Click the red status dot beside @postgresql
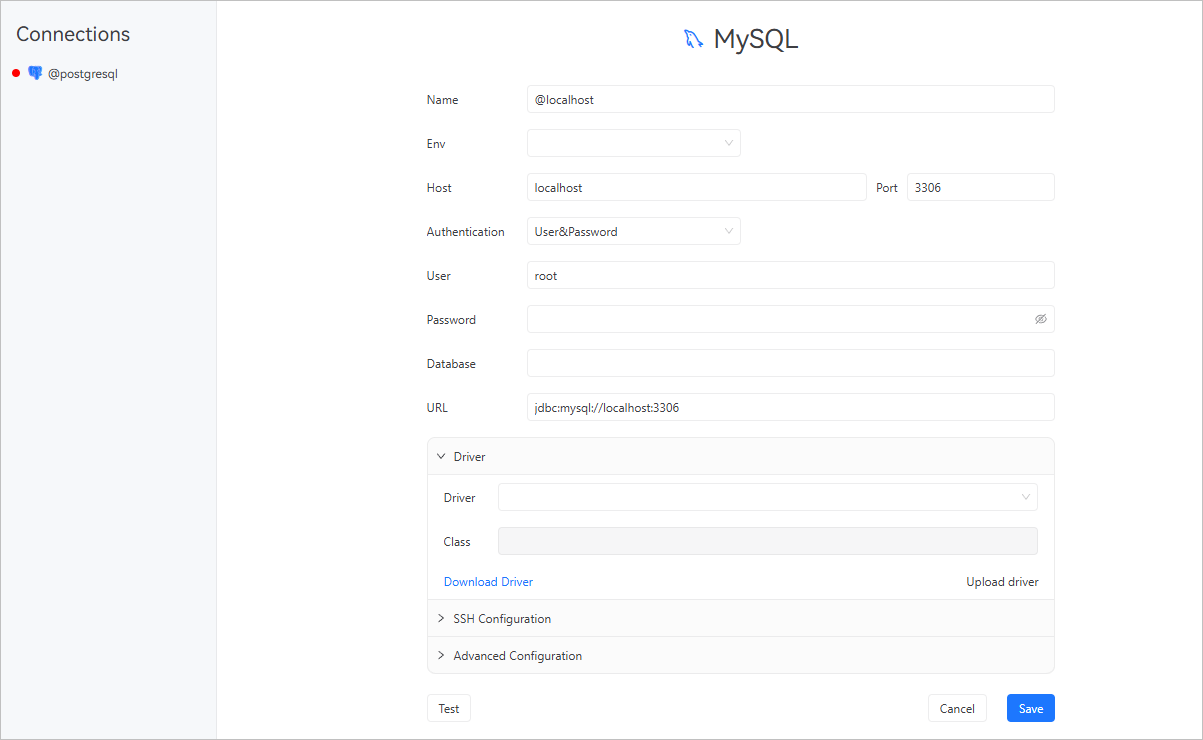The image size is (1203, 740). [16, 73]
